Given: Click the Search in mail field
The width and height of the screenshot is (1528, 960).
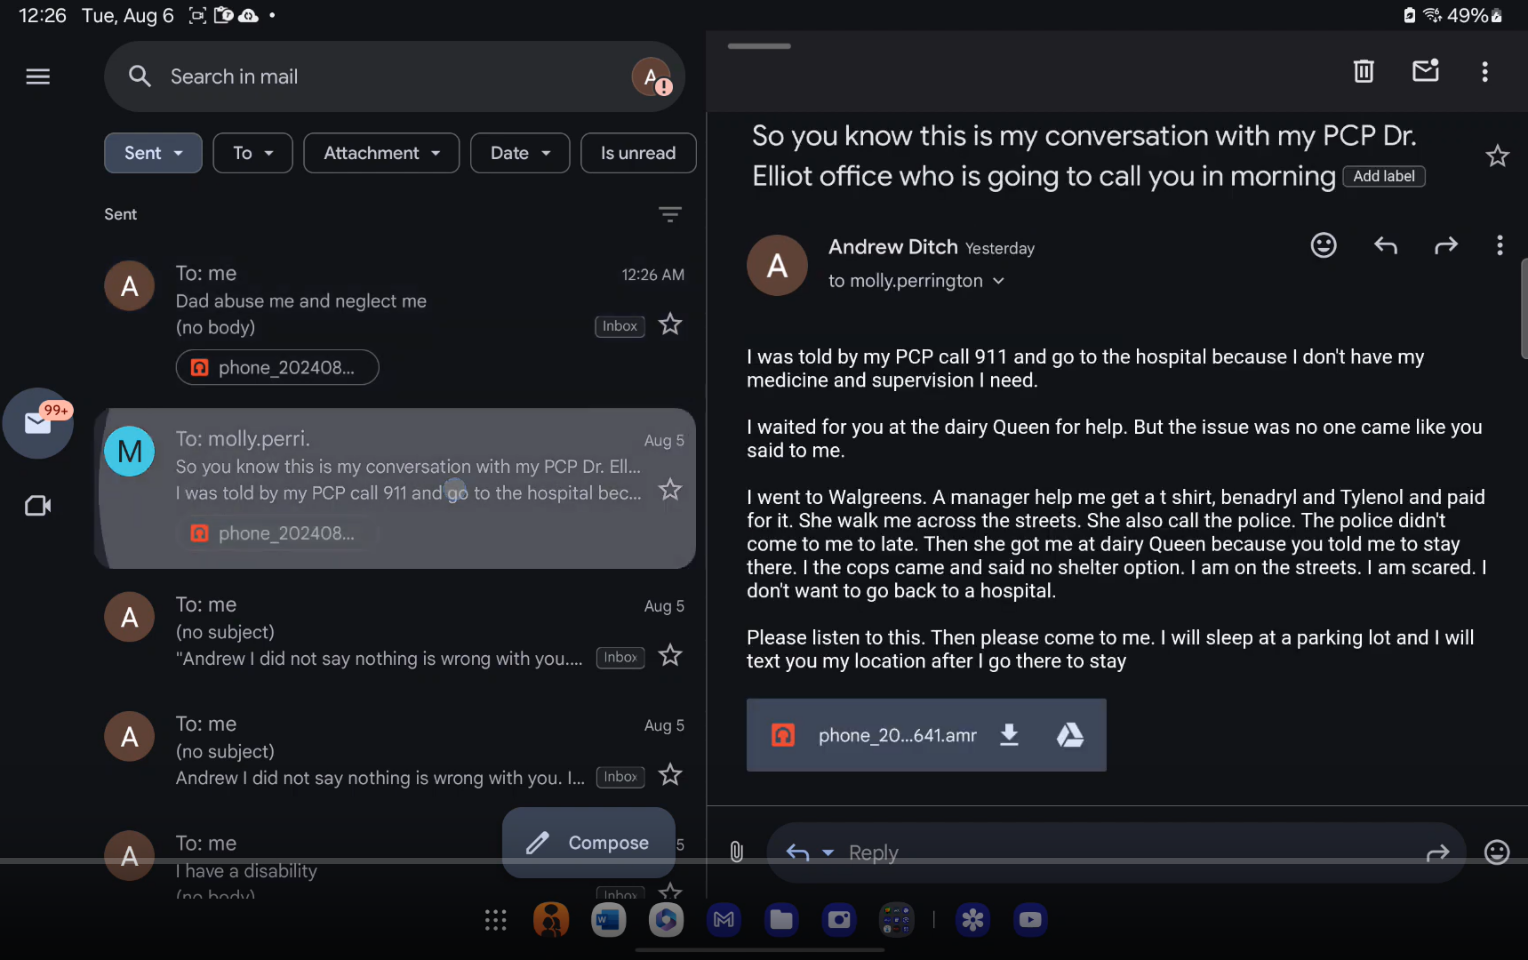Looking at the screenshot, I should (x=395, y=77).
